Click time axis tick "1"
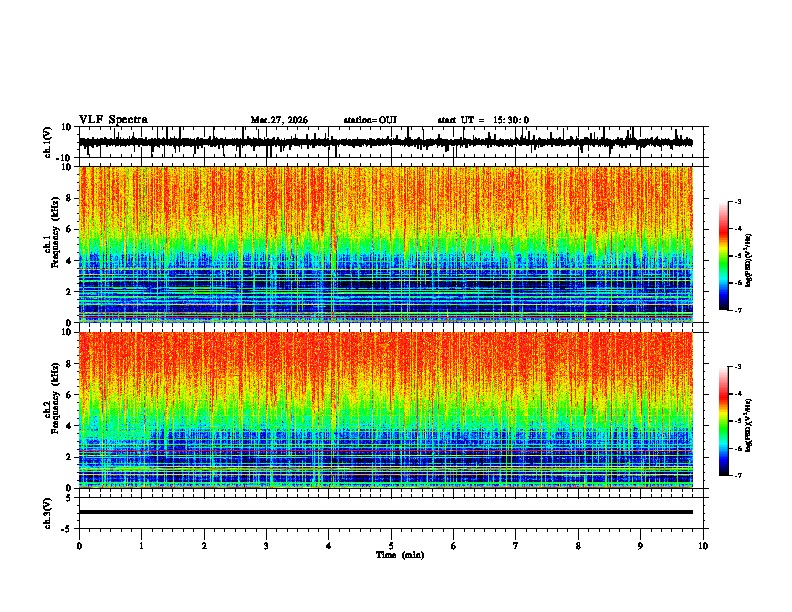 [x=141, y=546]
